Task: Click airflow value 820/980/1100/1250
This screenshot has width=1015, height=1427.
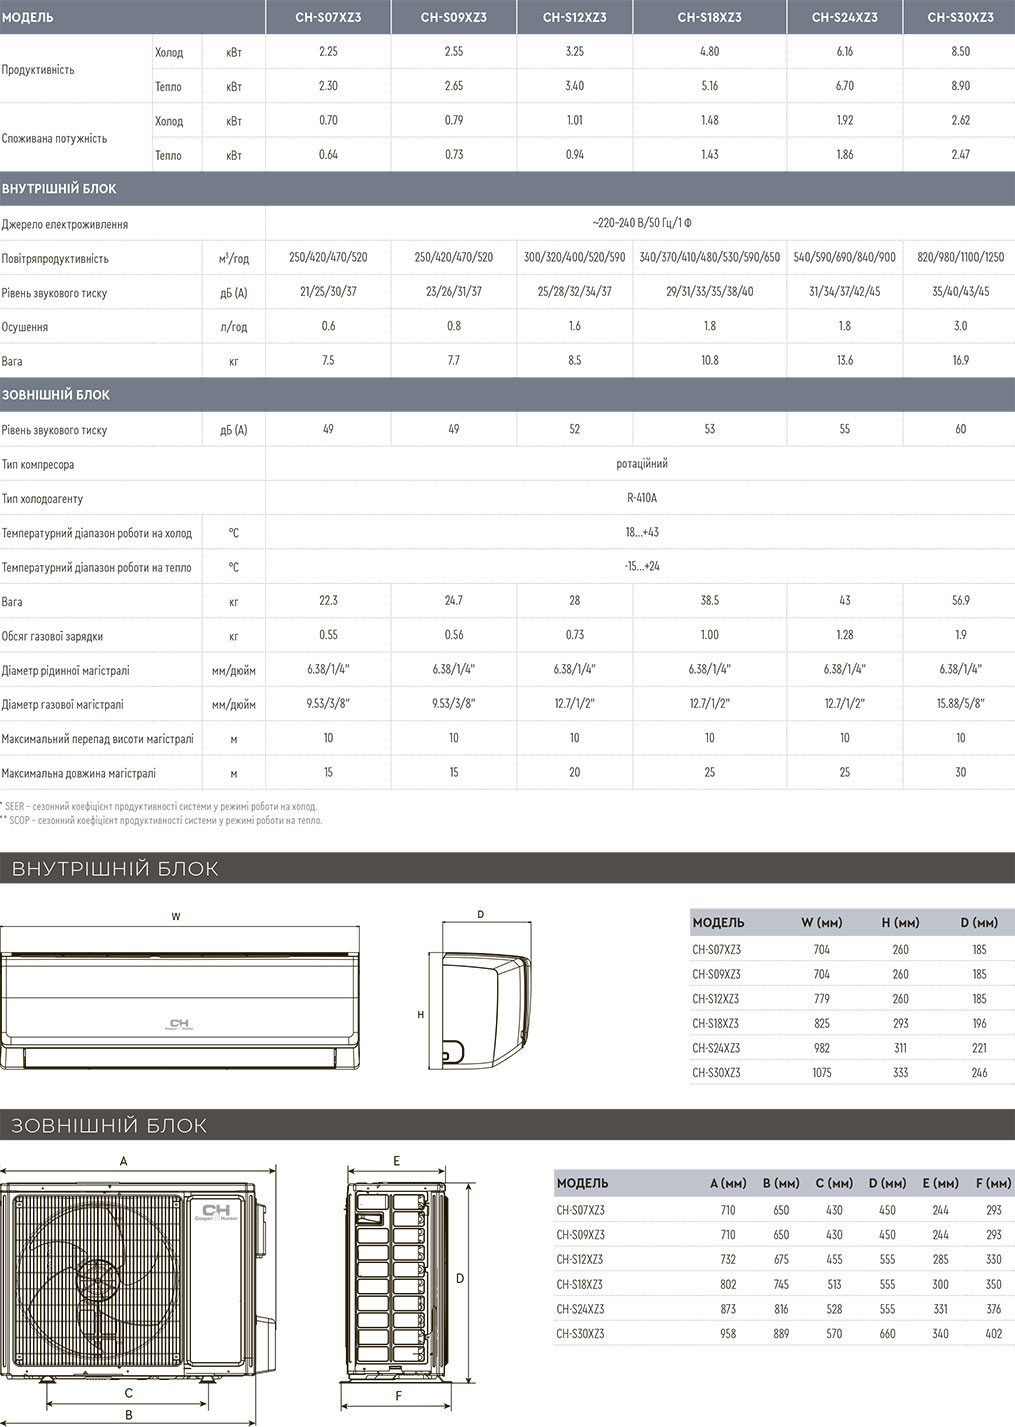Action: coord(961,258)
